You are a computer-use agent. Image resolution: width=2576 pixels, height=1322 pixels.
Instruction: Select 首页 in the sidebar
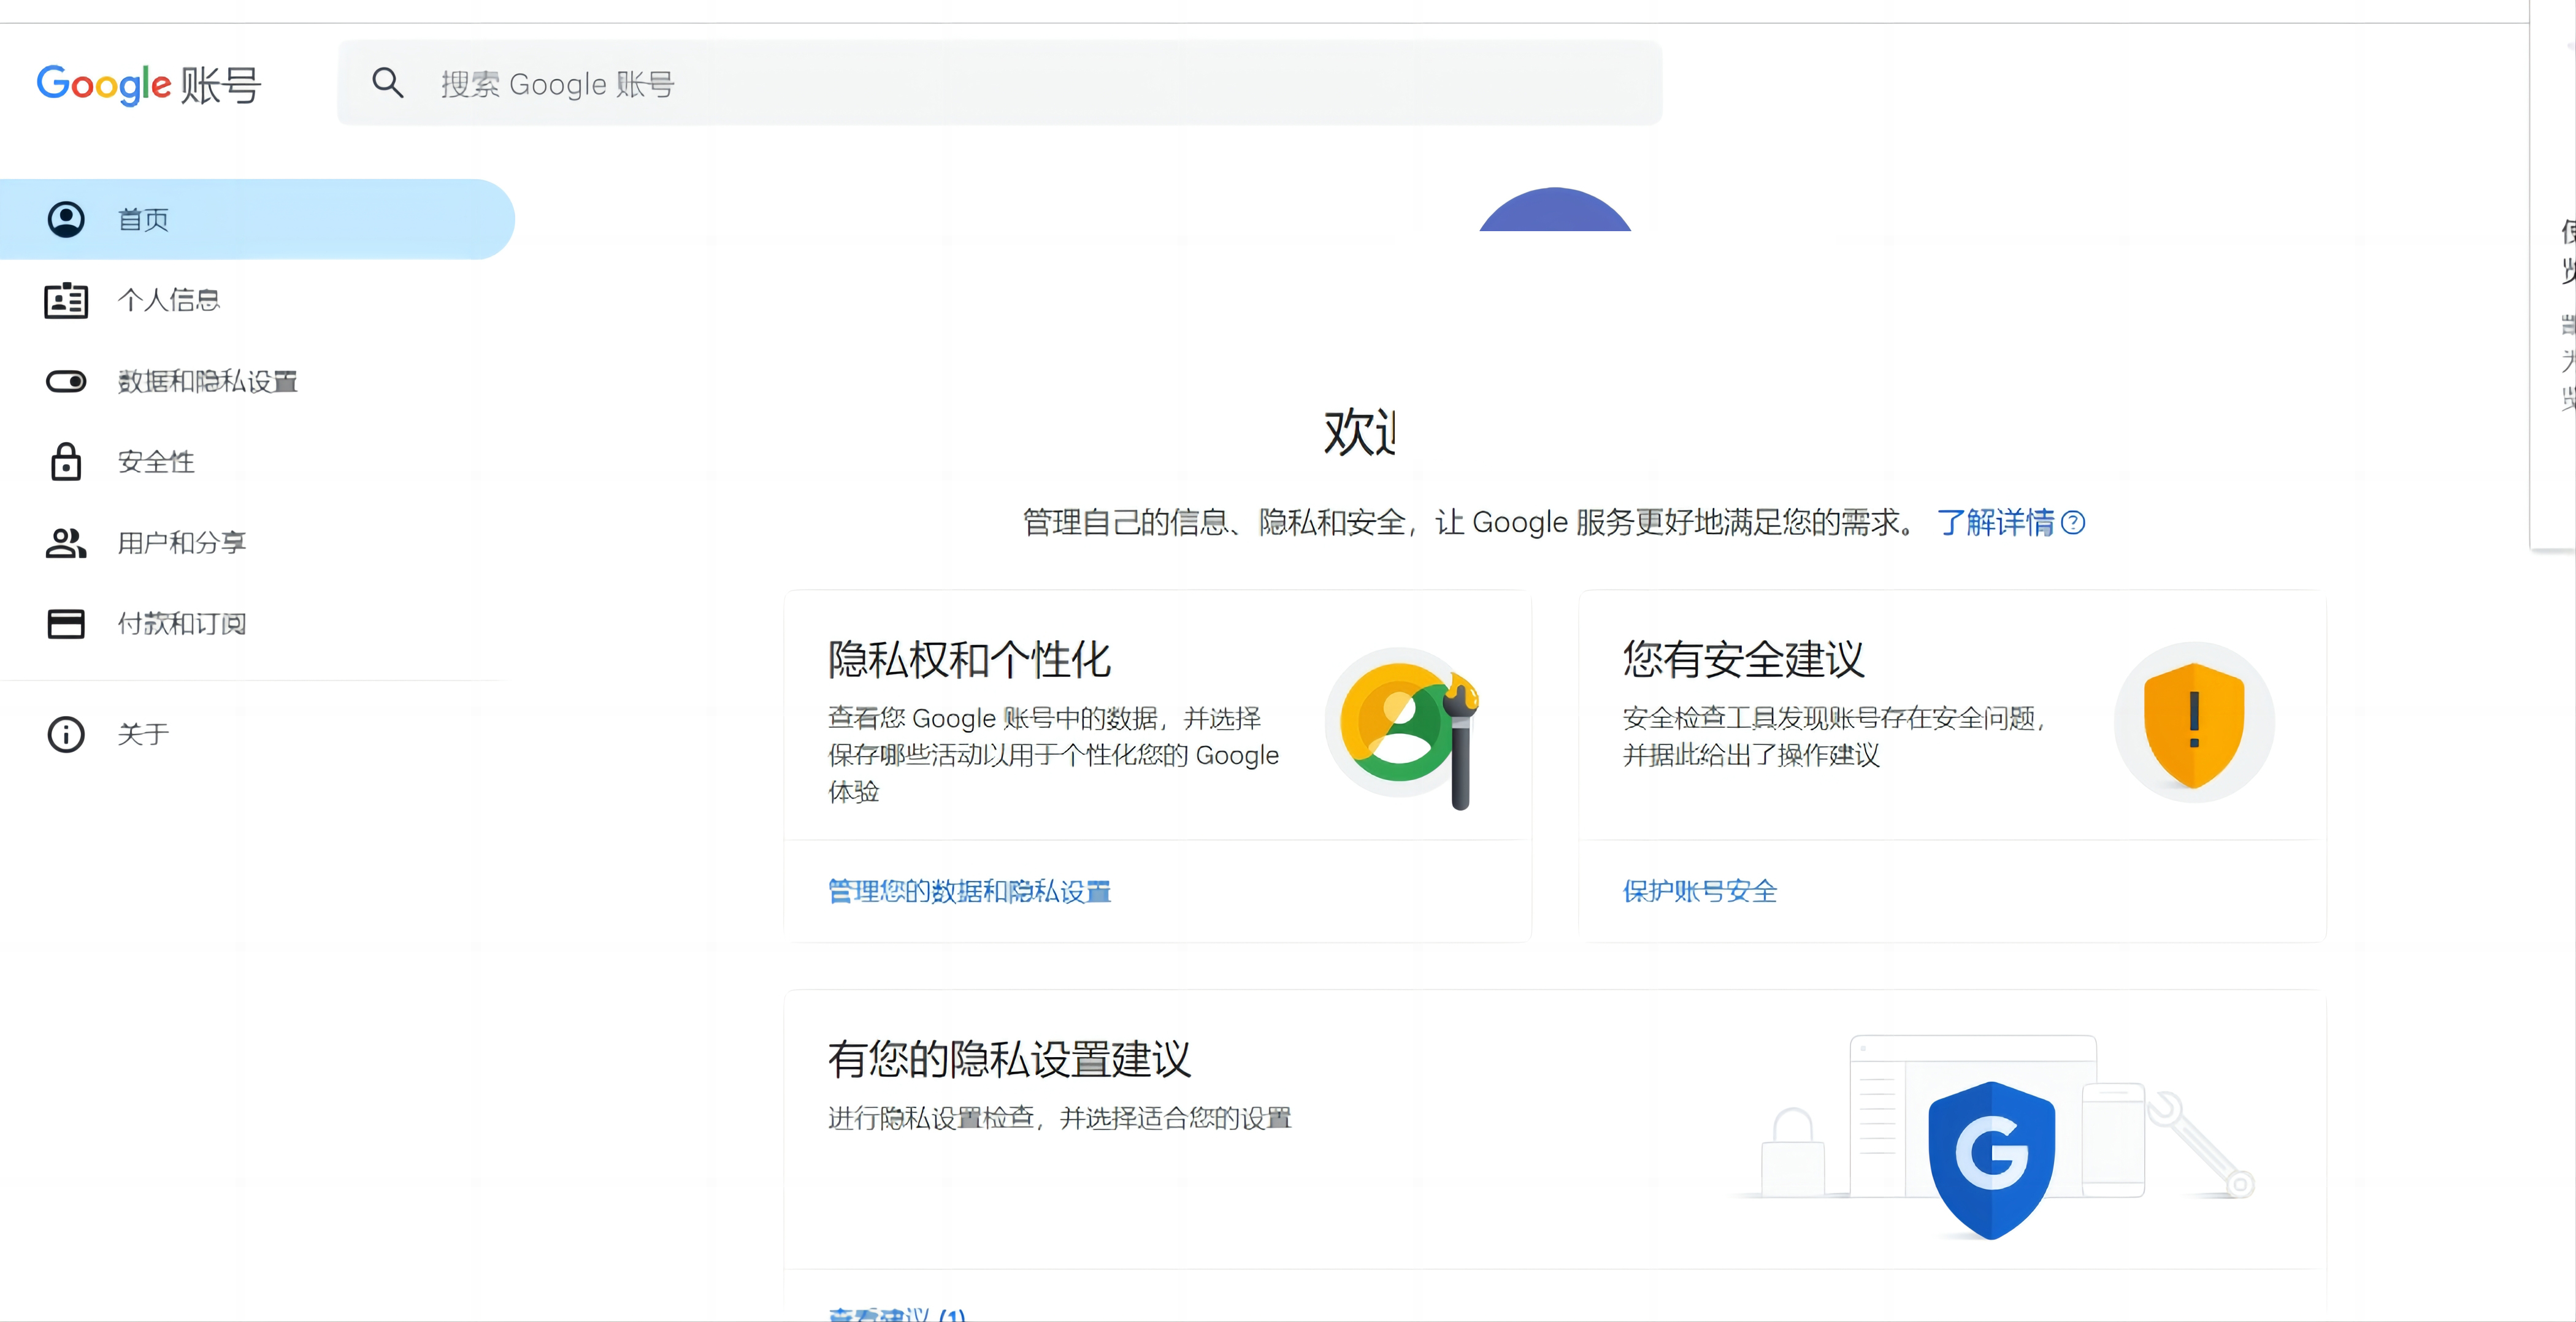click(143, 219)
